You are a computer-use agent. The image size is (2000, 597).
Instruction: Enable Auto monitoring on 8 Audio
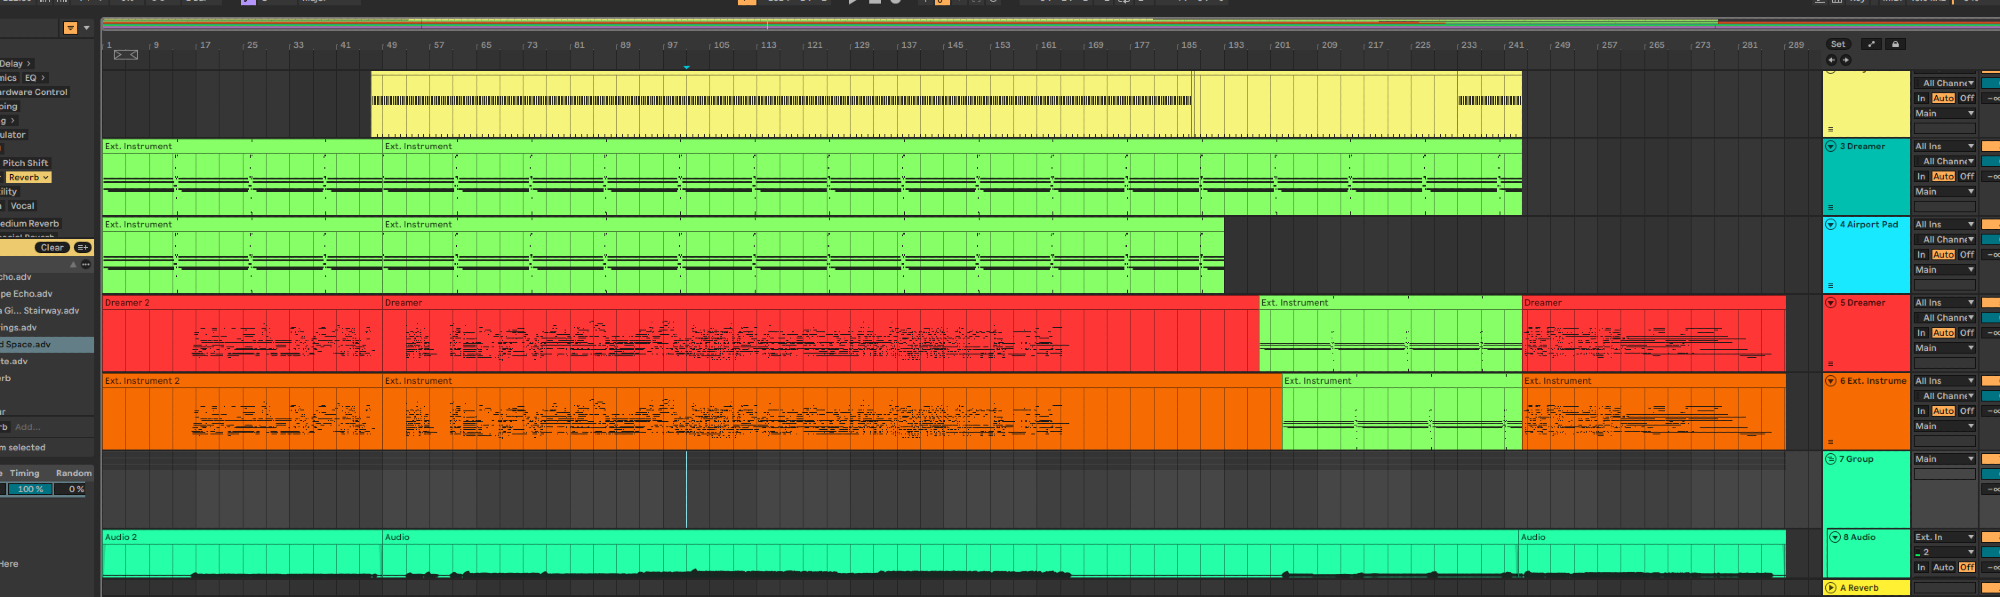(1943, 567)
